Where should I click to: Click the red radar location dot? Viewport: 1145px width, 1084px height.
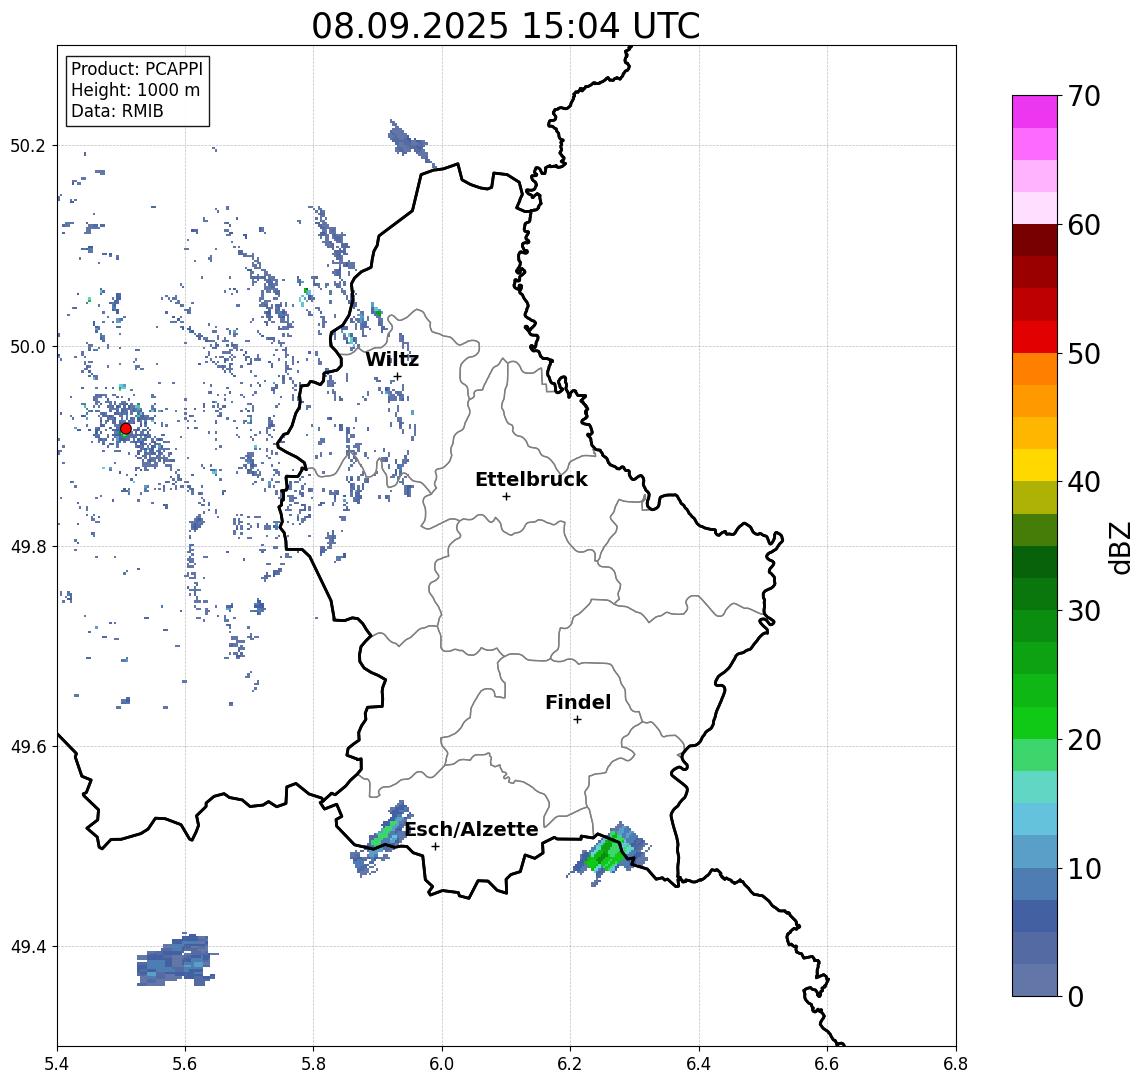[126, 429]
